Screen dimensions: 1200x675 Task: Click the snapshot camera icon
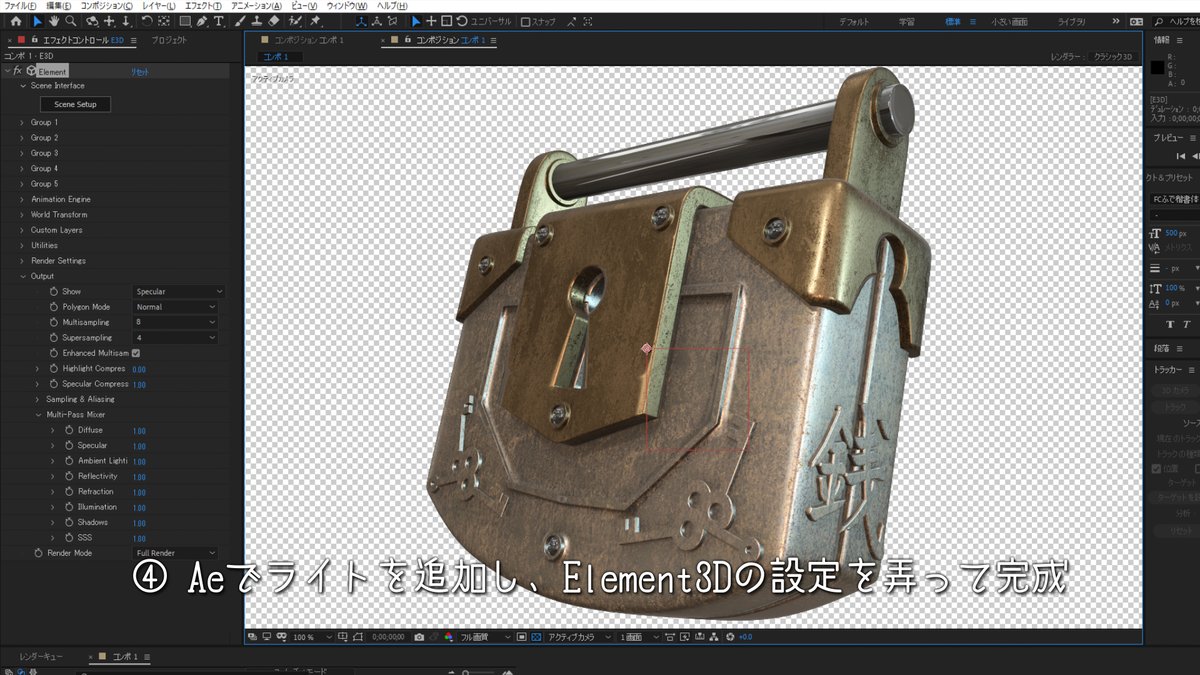[419, 637]
